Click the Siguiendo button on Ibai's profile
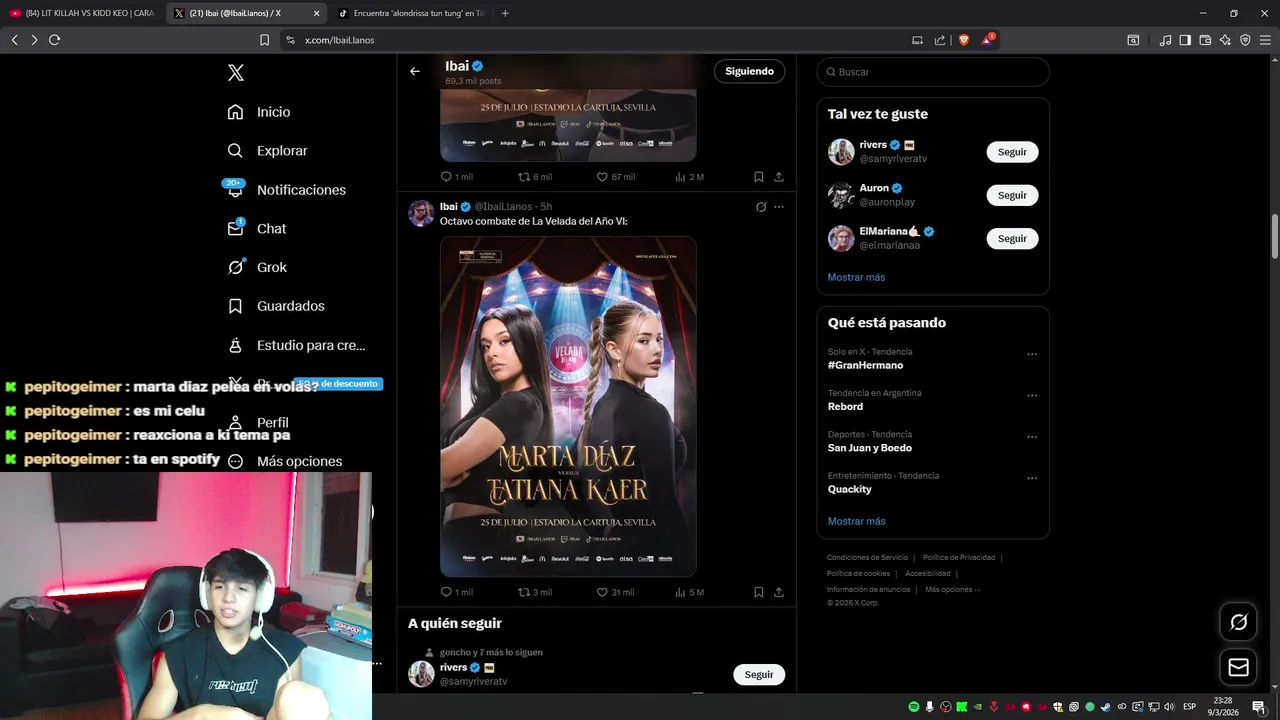This screenshot has height=720, width=1280. 749,71
